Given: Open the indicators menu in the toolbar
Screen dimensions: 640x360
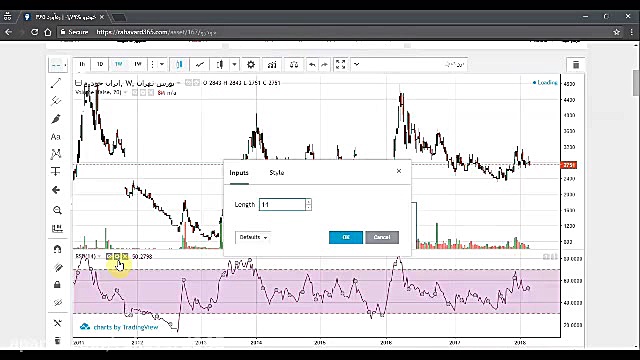Looking at the screenshot, I should click(272, 64).
